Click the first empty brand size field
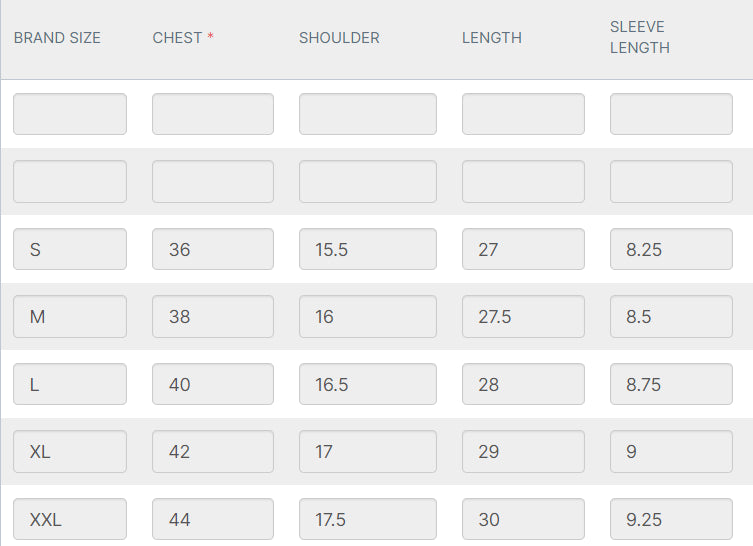This screenshot has width=753, height=546. tap(70, 114)
